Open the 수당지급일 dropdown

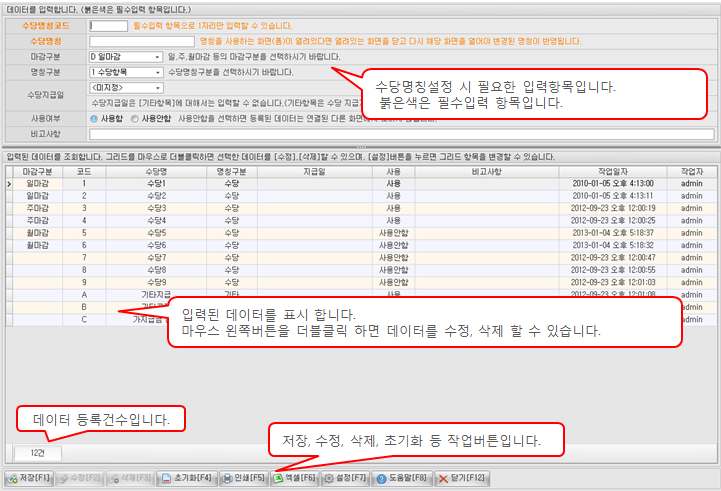tap(126, 87)
